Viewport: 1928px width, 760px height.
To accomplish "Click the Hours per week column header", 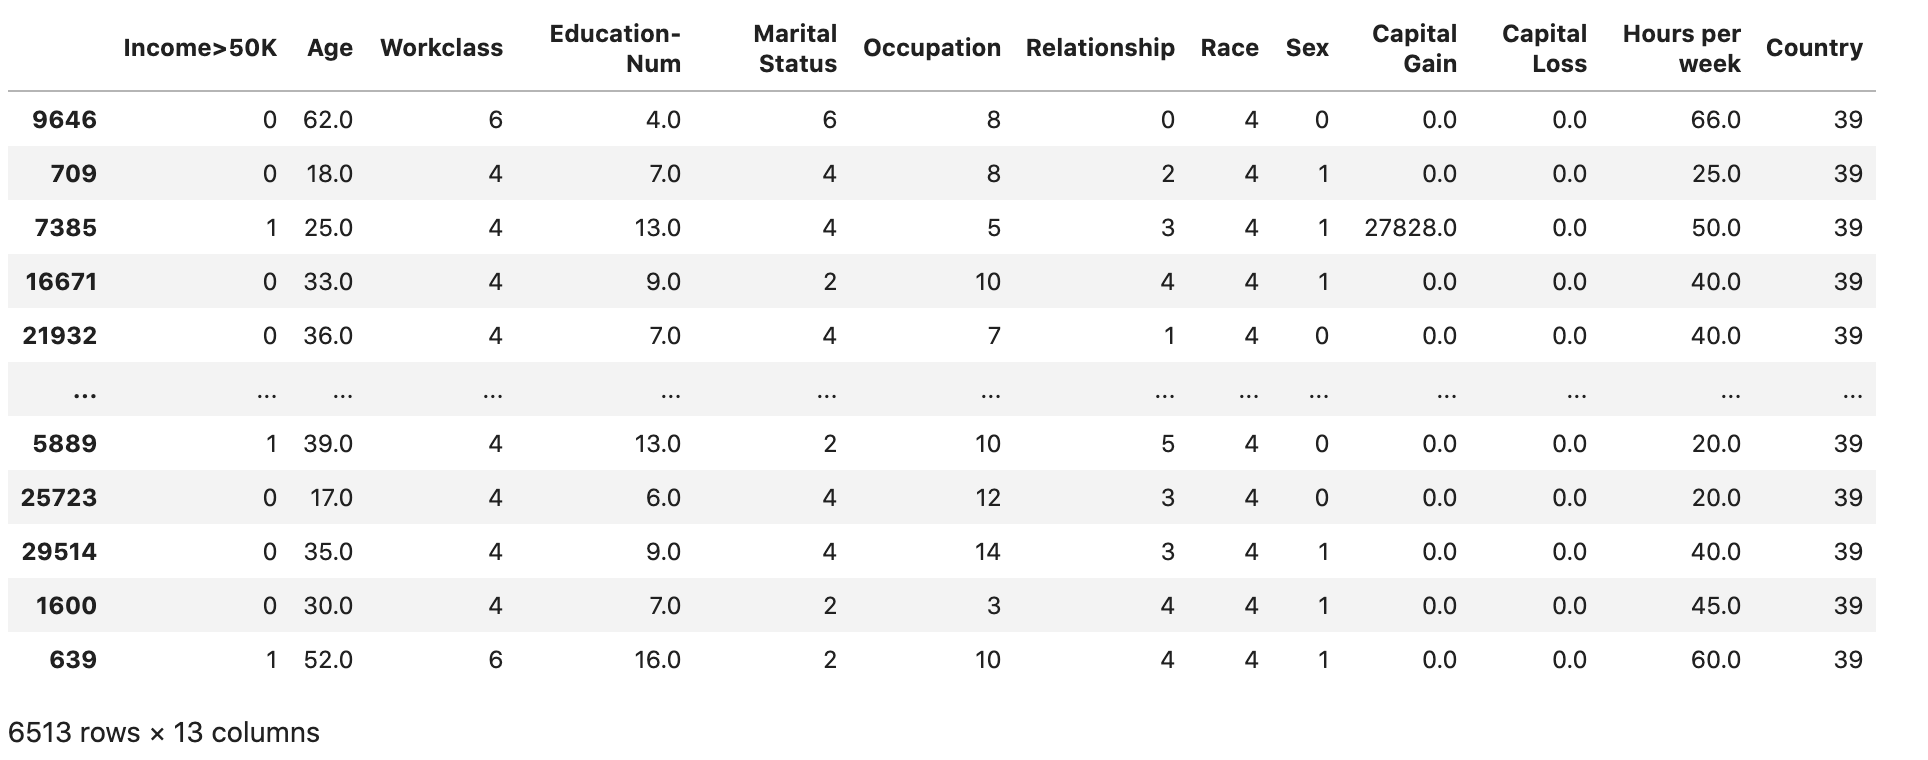I will [x=1681, y=48].
